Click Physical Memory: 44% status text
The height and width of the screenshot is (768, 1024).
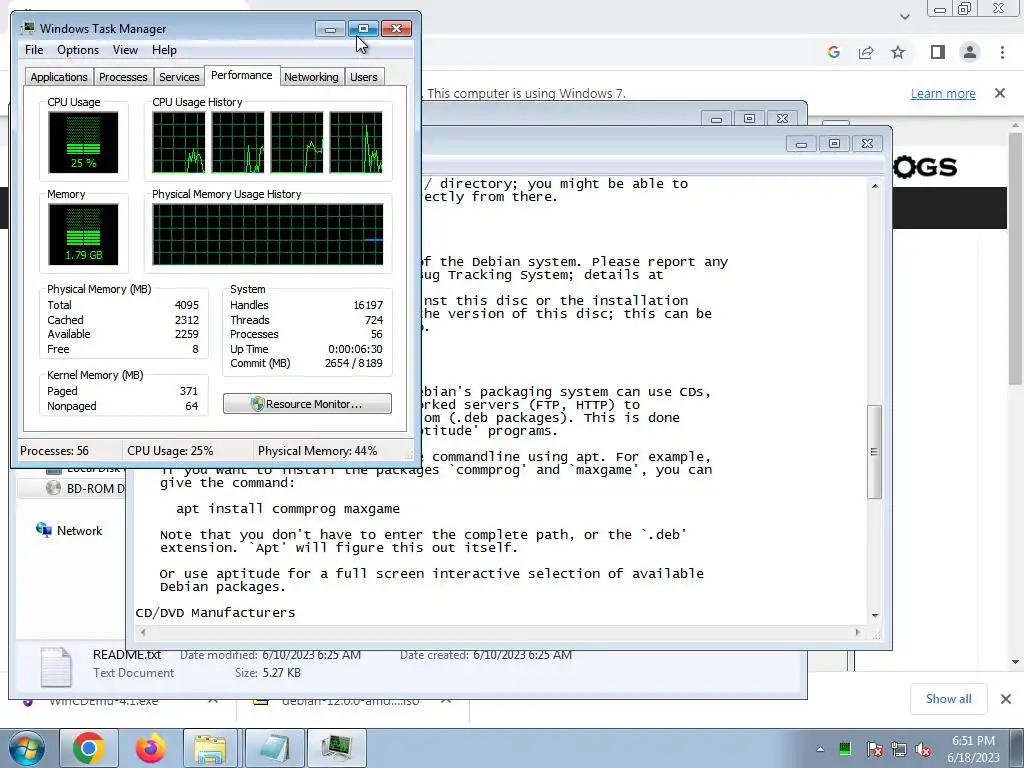tap(317, 451)
